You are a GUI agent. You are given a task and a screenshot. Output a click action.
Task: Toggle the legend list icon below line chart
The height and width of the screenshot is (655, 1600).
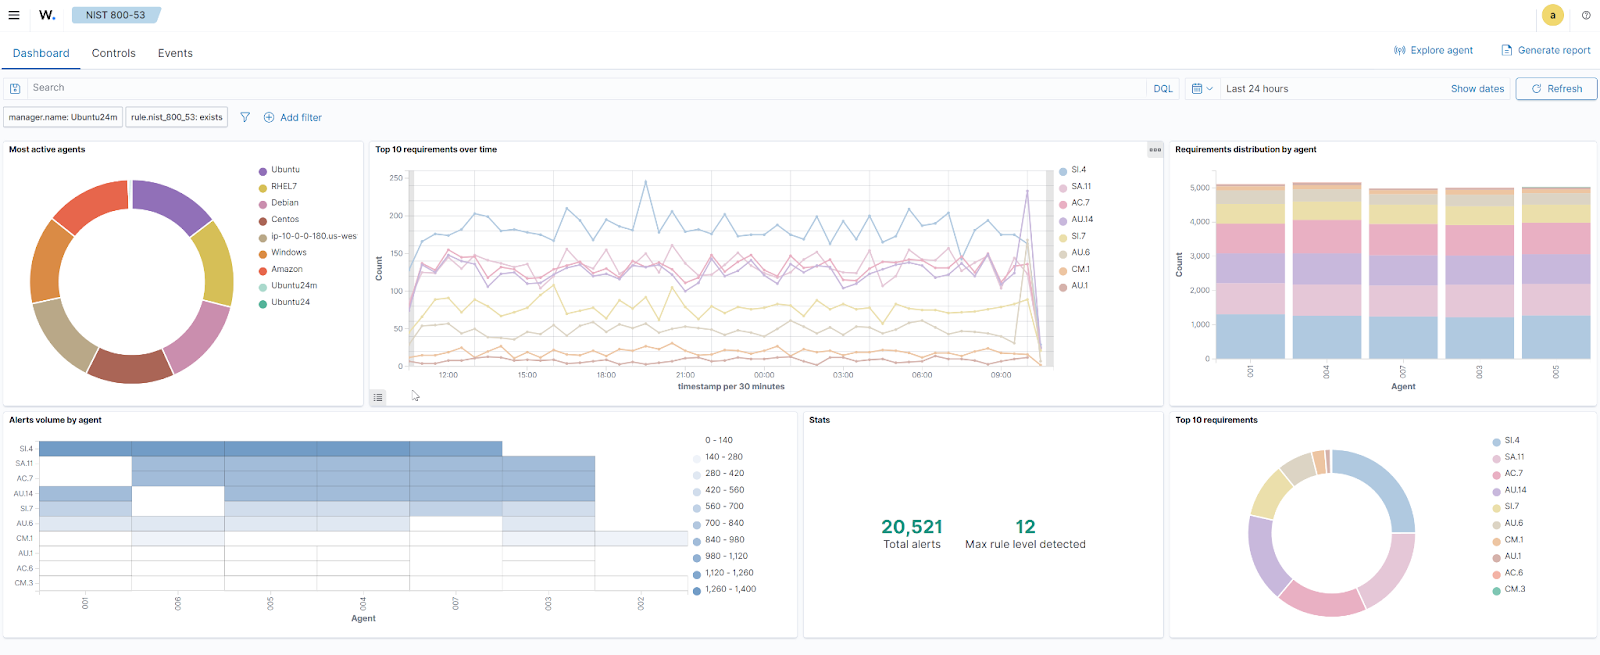(x=378, y=397)
